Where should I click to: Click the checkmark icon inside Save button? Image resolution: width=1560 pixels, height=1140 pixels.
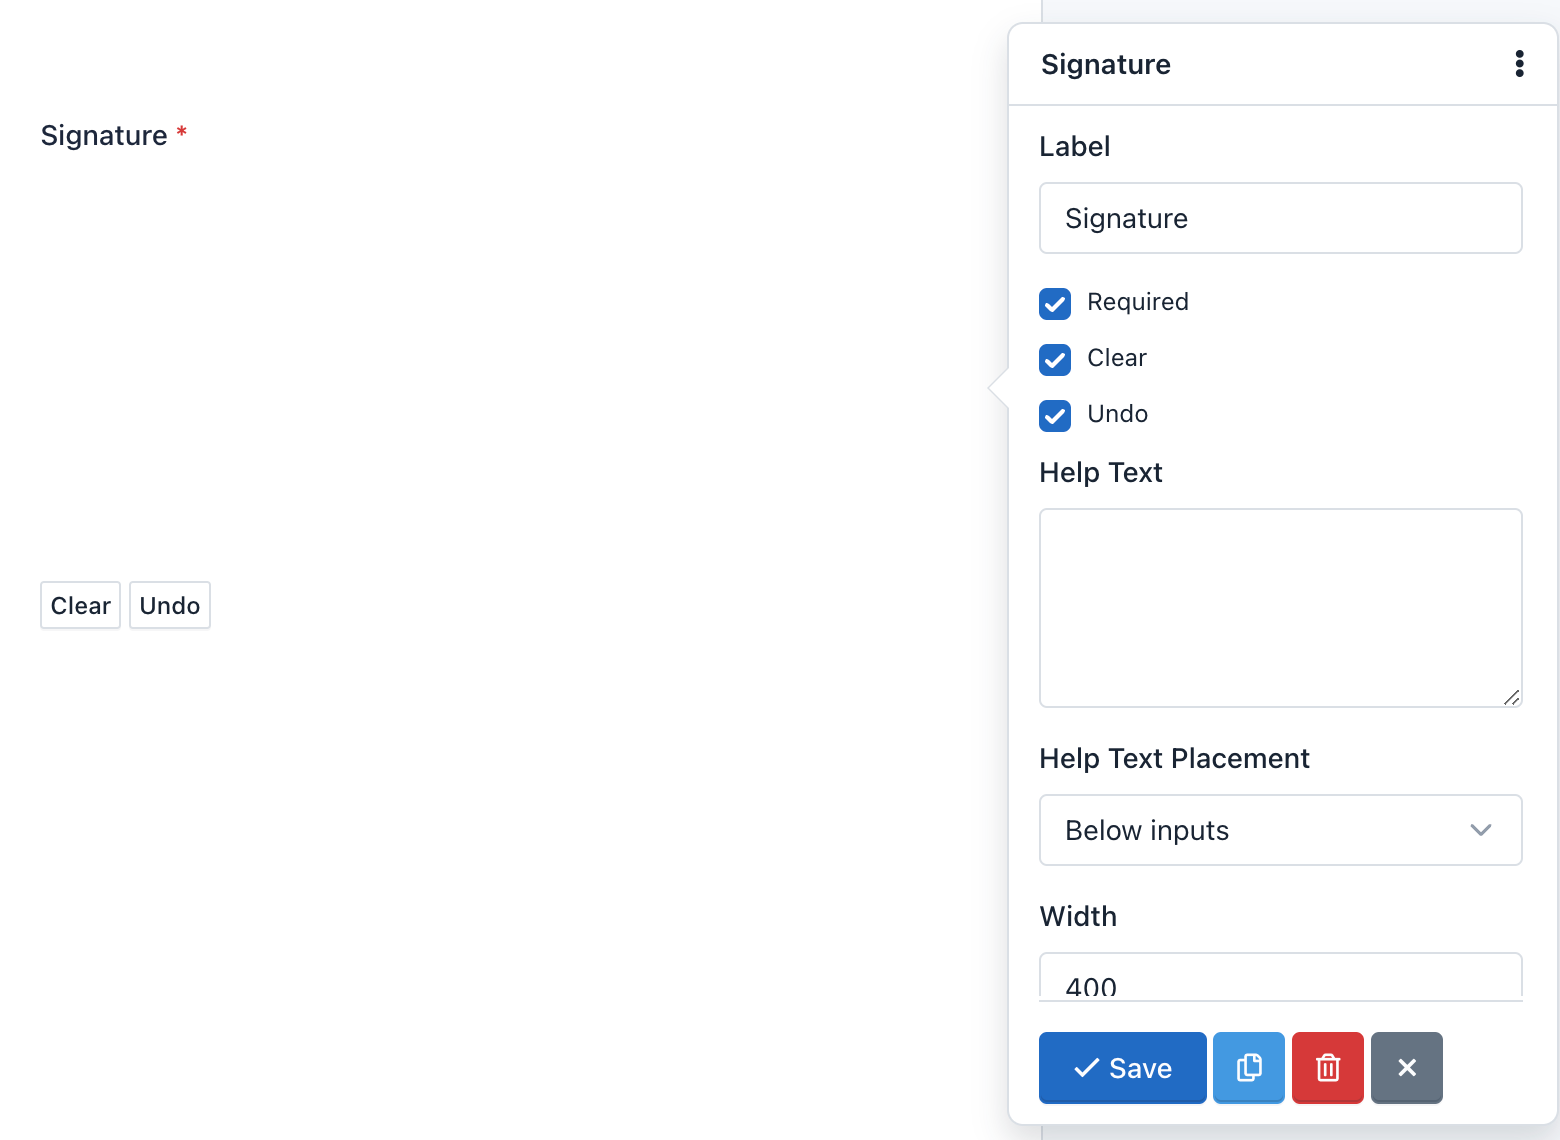click(x=1086, y=1068)
